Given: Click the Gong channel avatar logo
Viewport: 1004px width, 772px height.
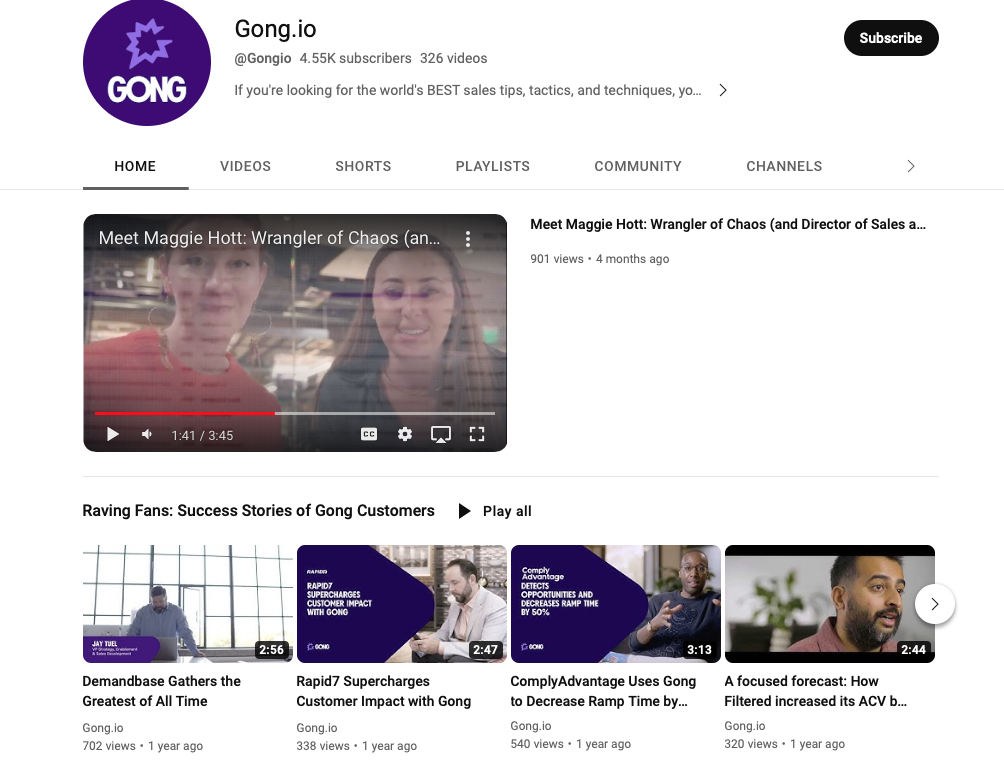Looking at the screenshot, I should (x=147, y=62).
